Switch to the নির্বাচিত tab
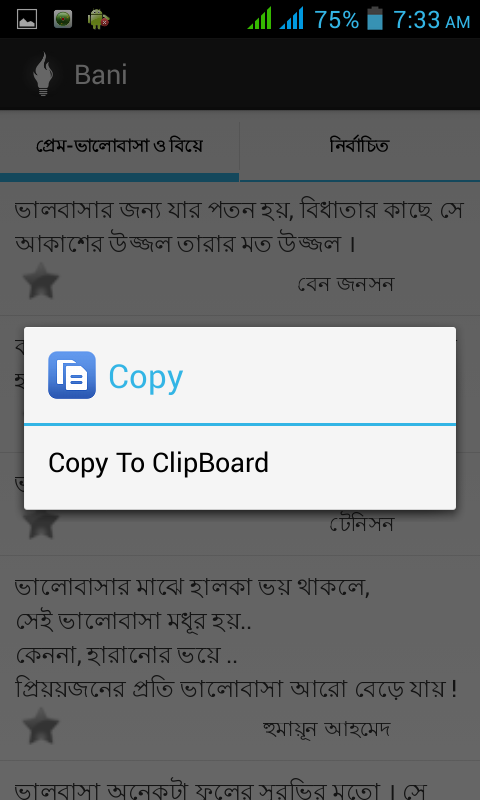The width and height of the screenshot is (480, 800). (360, 146)
